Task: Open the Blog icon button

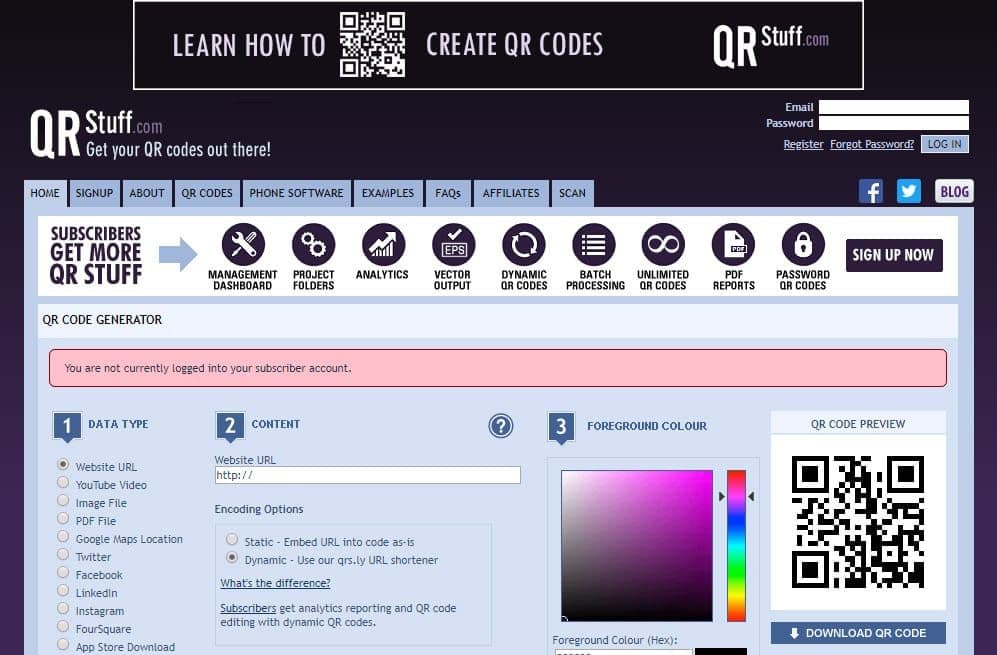Action: pyautogui.click(x=954, y=191)
